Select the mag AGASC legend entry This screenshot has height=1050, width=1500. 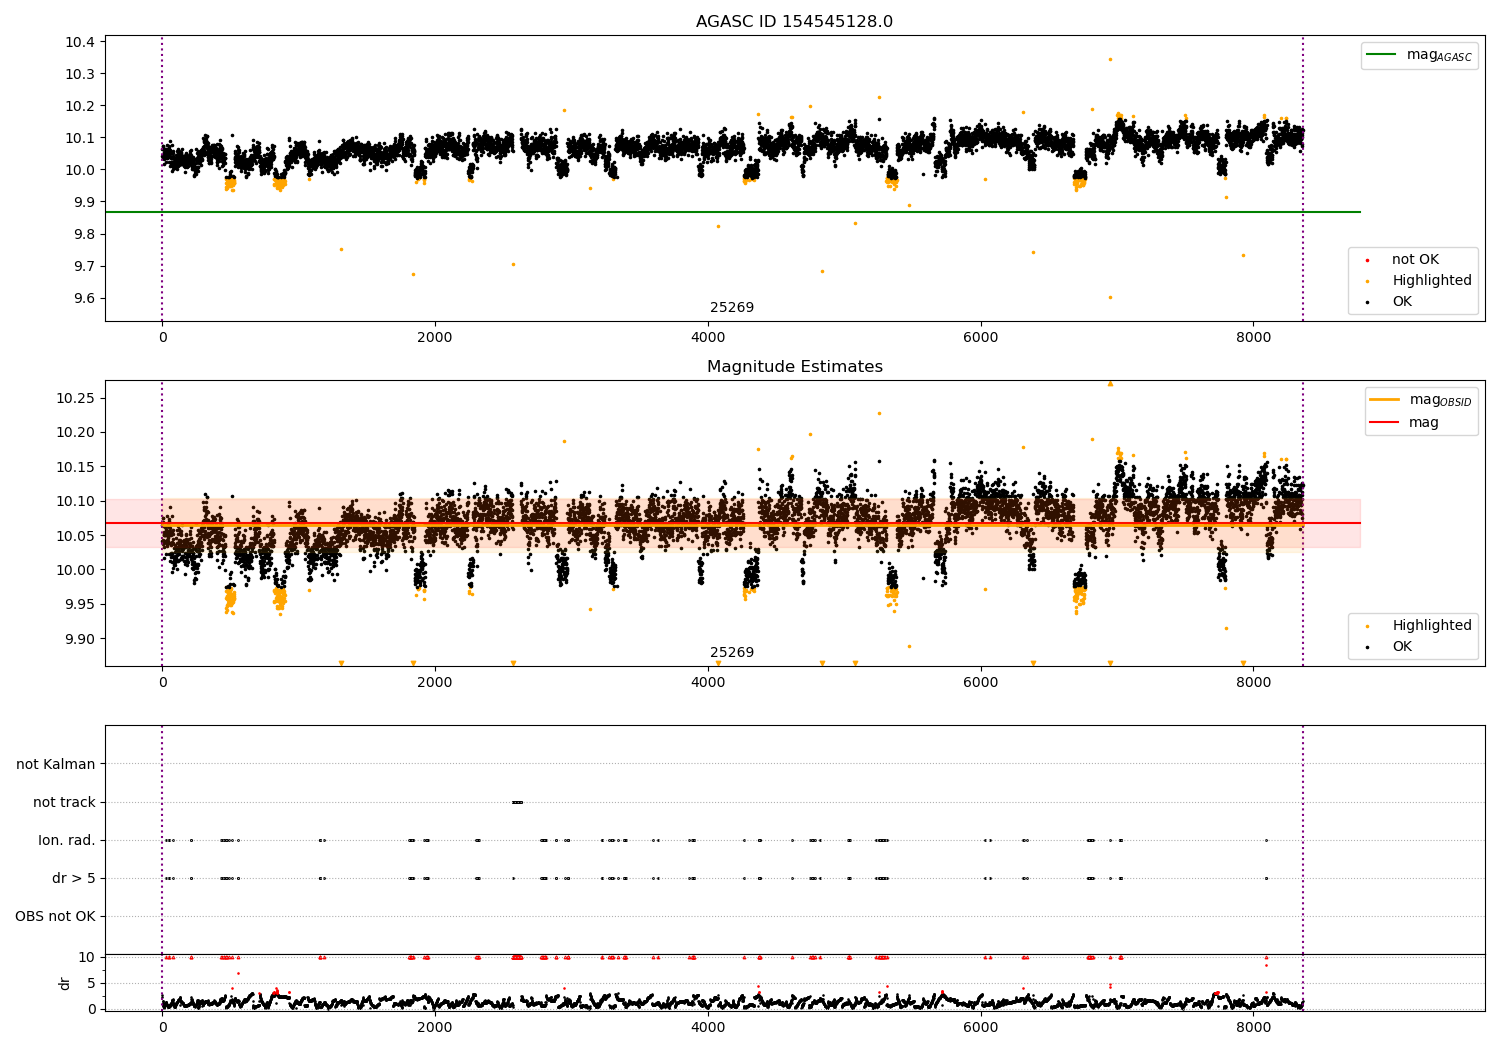tap(1418, 55)
